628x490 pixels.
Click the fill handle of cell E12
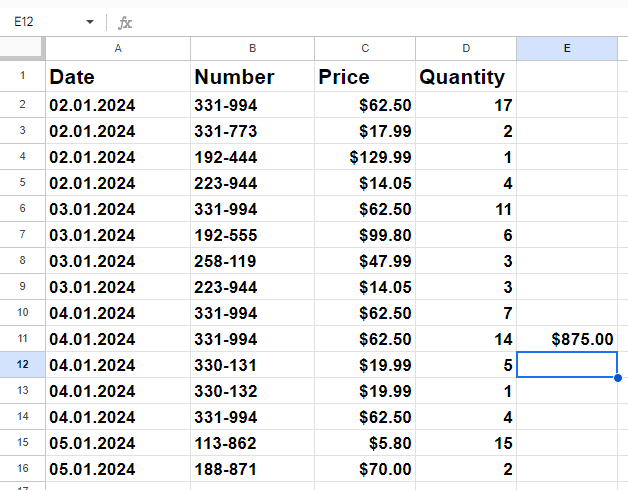tap(618, 377)
